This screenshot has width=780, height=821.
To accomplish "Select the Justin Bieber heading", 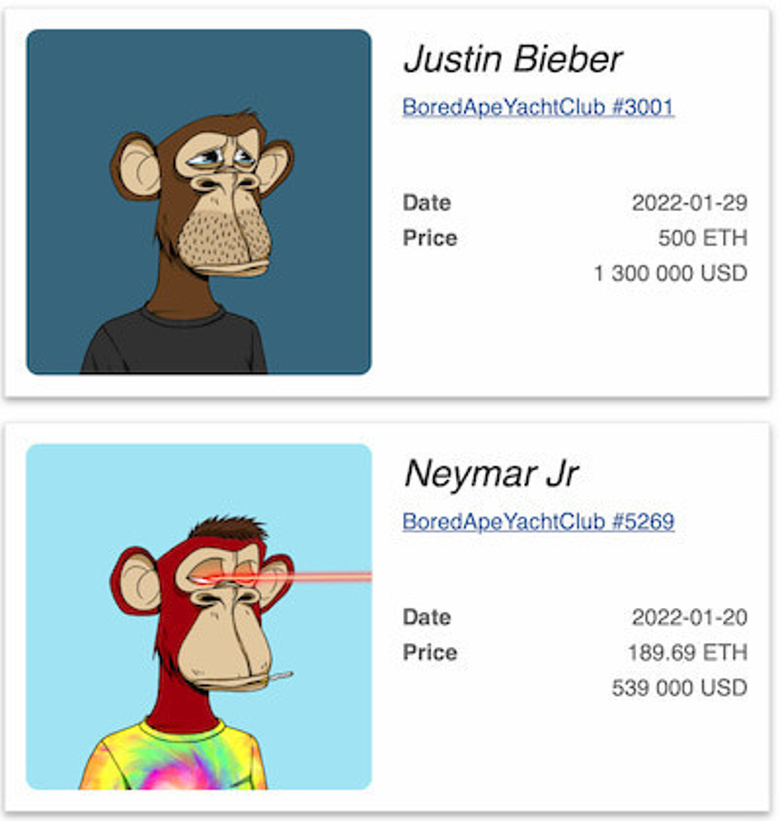I will click(512, 60).
